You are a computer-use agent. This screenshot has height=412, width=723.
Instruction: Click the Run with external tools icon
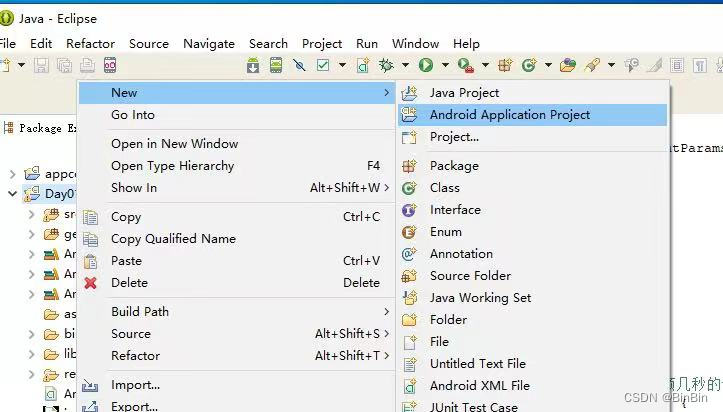(465, 65)
